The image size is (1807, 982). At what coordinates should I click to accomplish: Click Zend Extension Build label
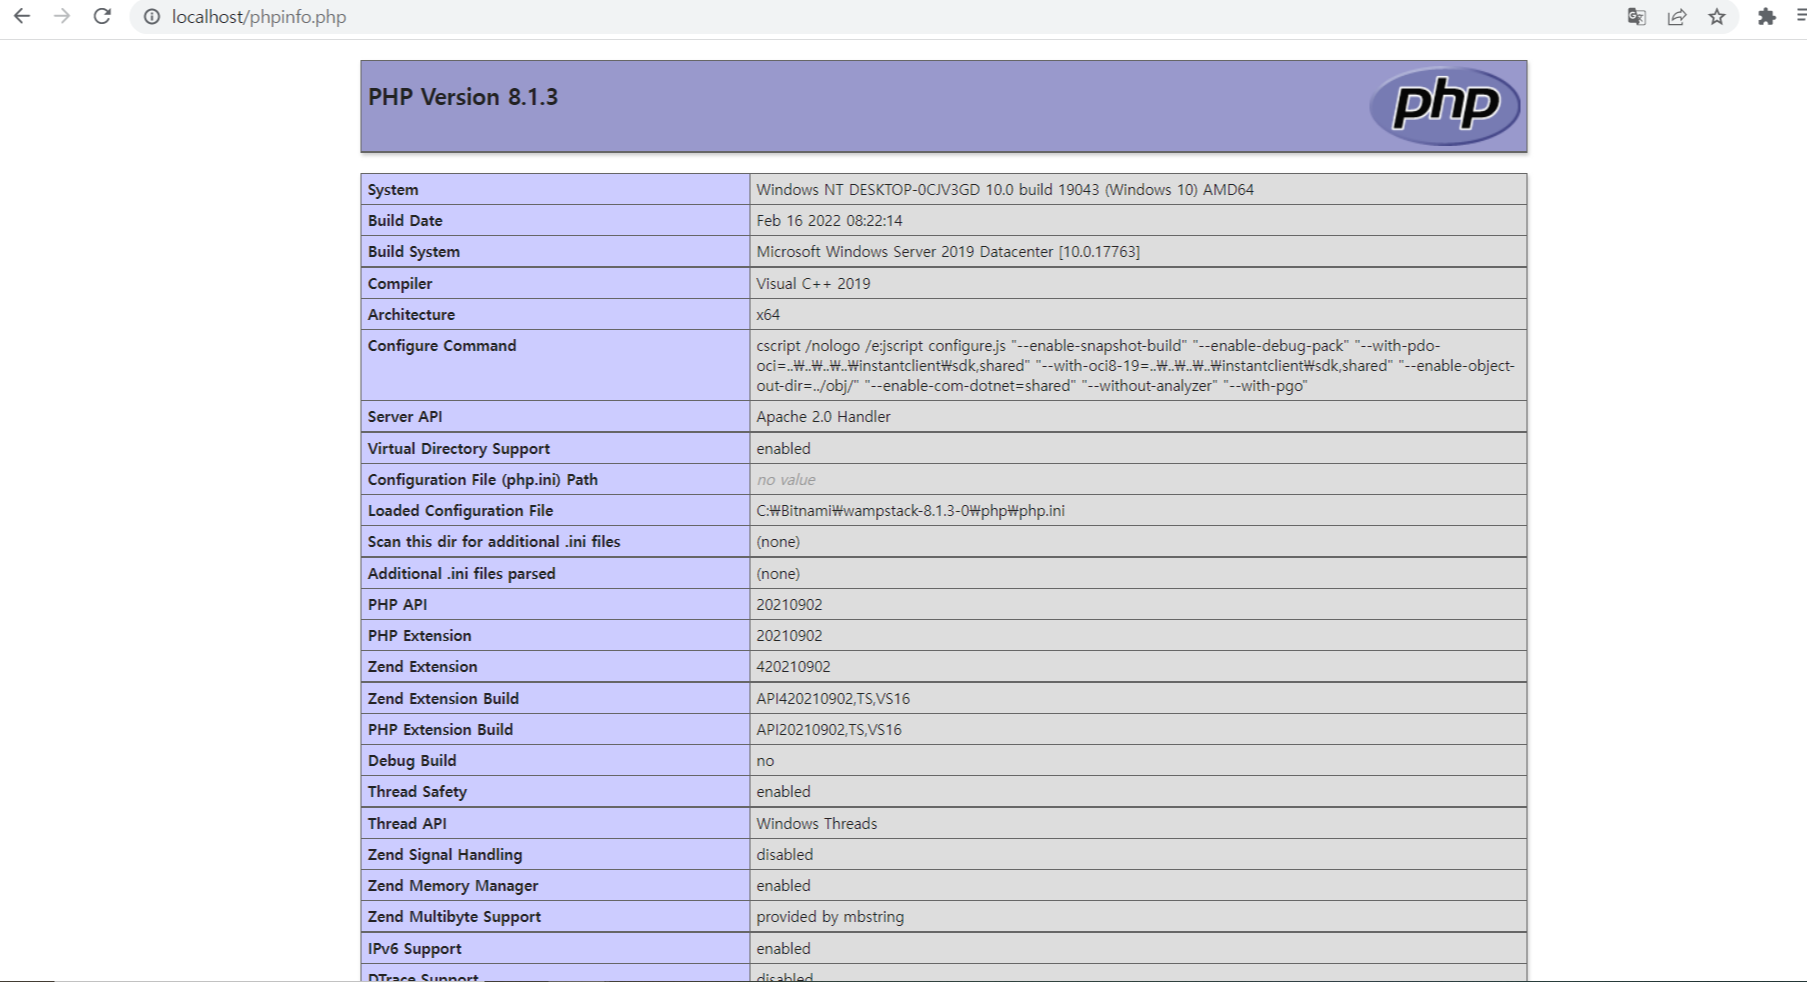click(x=443, y=699)
